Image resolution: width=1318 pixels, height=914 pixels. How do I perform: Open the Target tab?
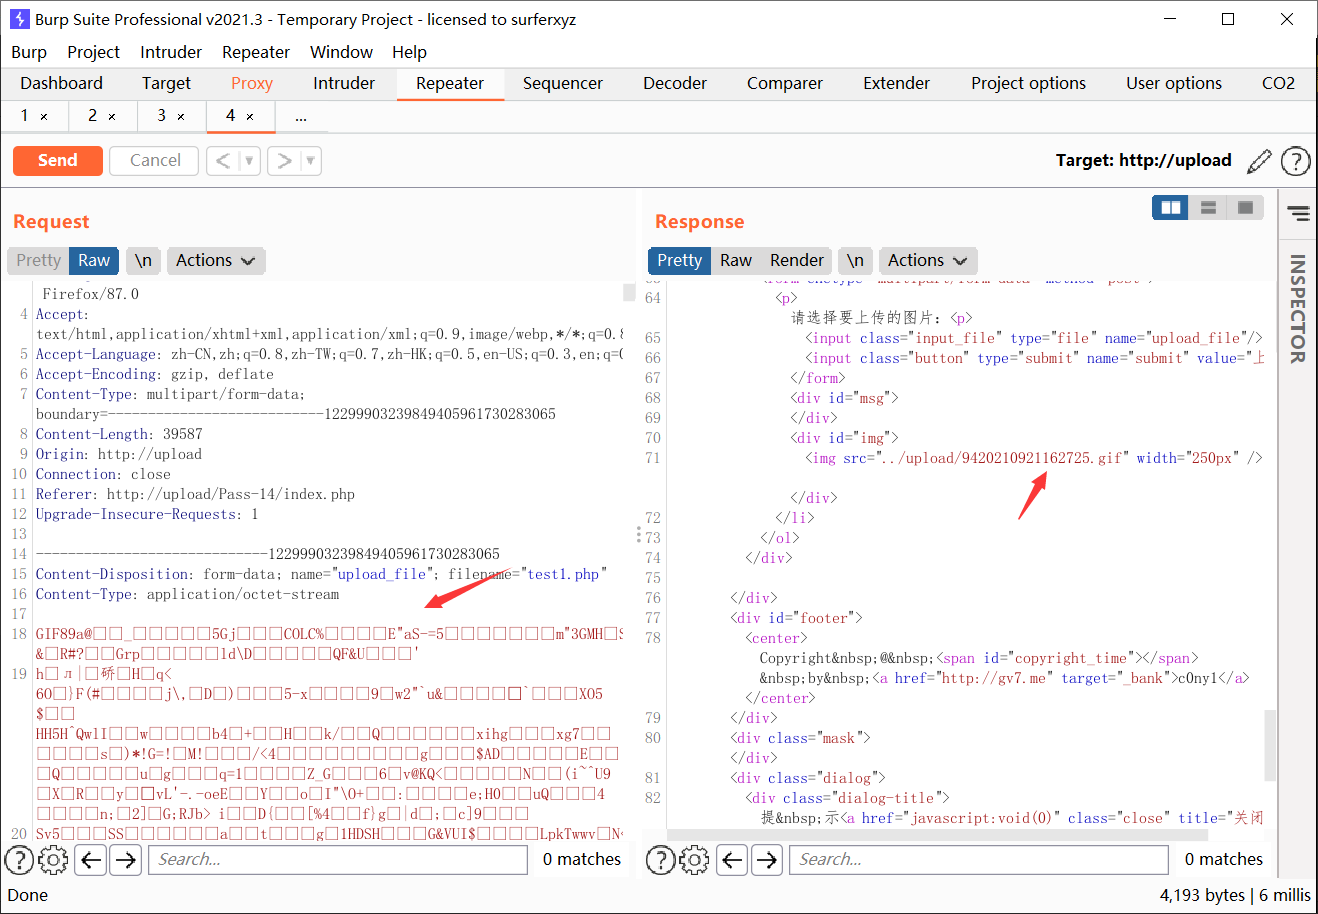(x=166, y=84)
